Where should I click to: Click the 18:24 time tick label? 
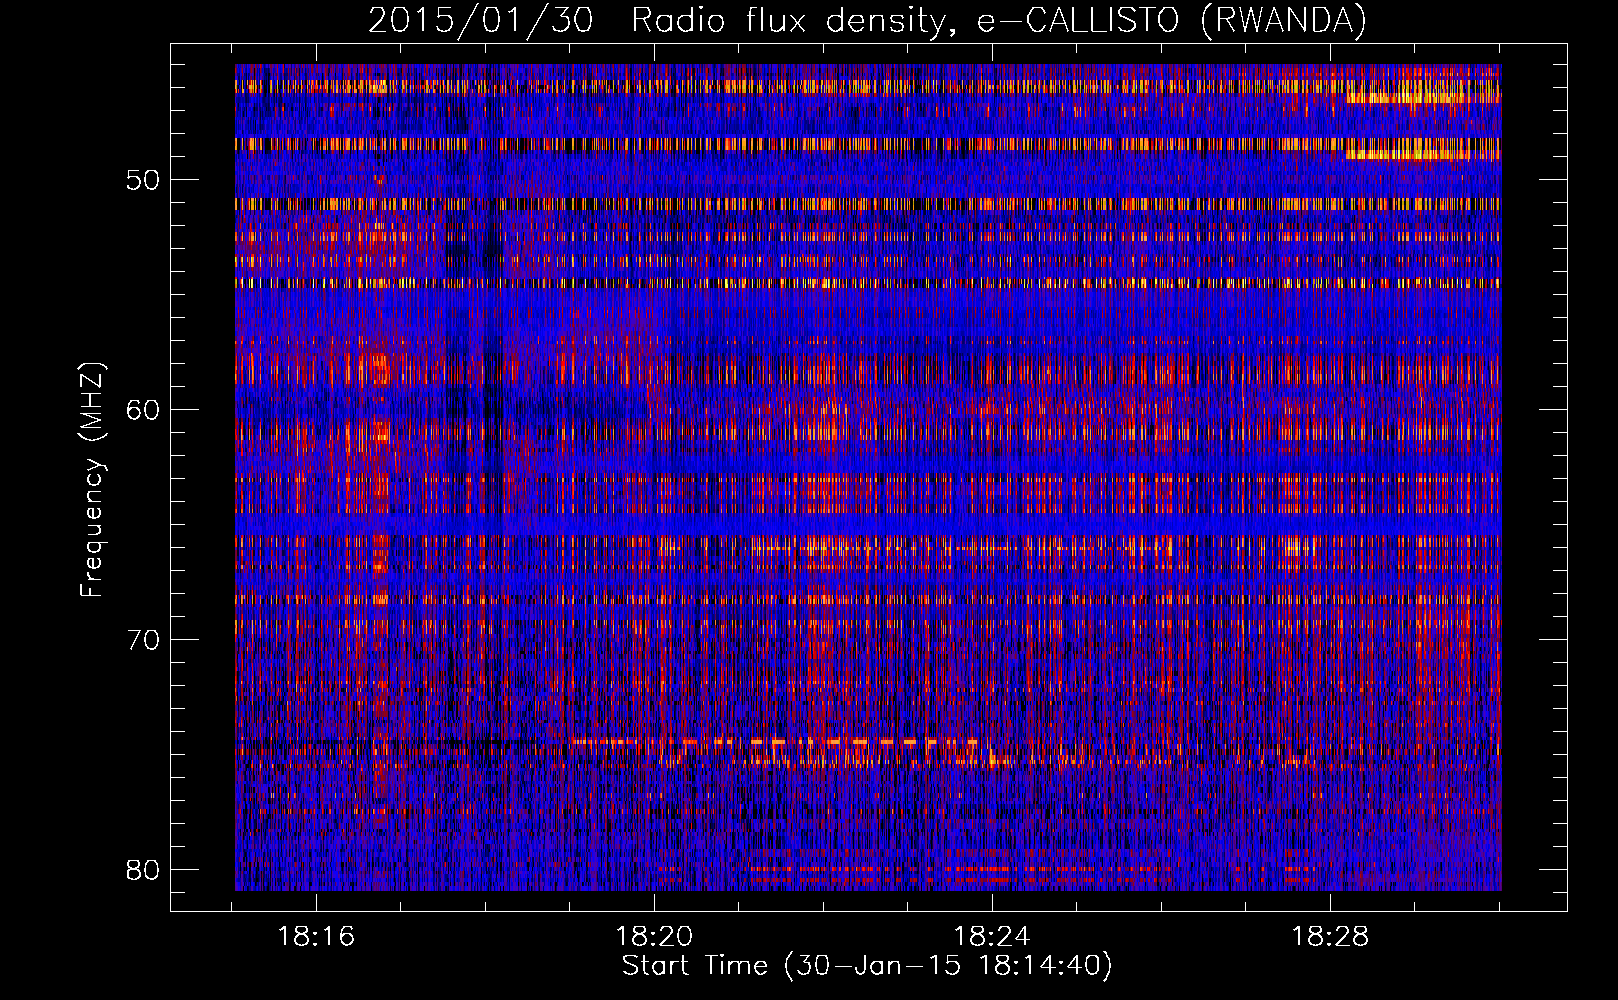point(992,937)
